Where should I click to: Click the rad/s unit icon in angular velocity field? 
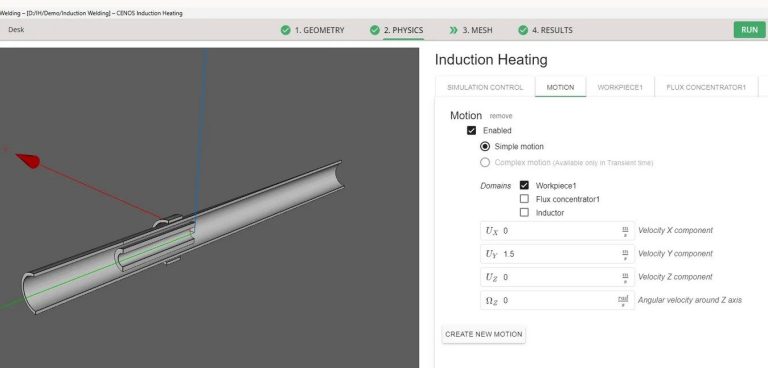point(623,300)
